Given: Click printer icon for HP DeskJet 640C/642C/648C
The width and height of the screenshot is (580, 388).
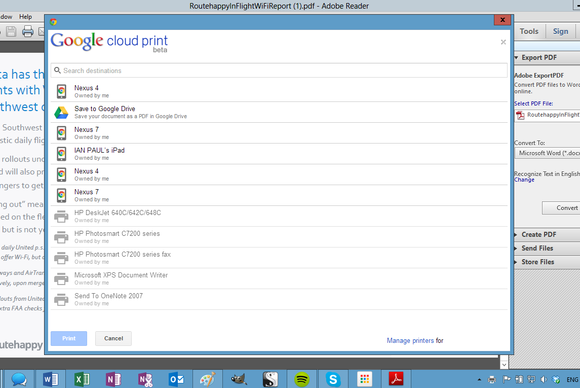Looking at the screenshot, I should tap(61, 216).
